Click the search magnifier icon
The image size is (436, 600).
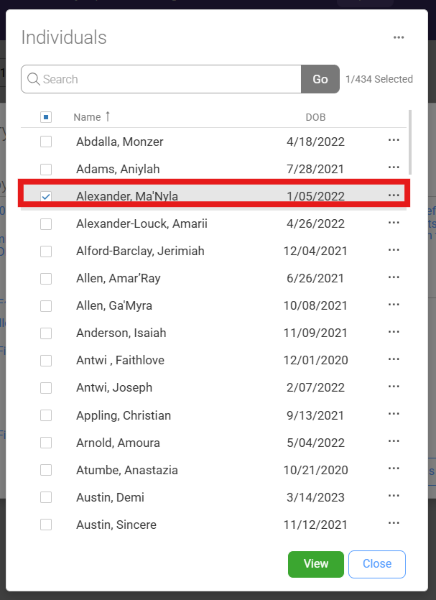[33, 79]
